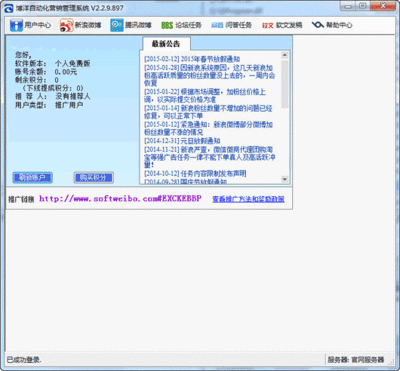This screenshot has height=371, width=400.
Task: Open the softweibo.com promotion URL
Action: pos(120,199)
